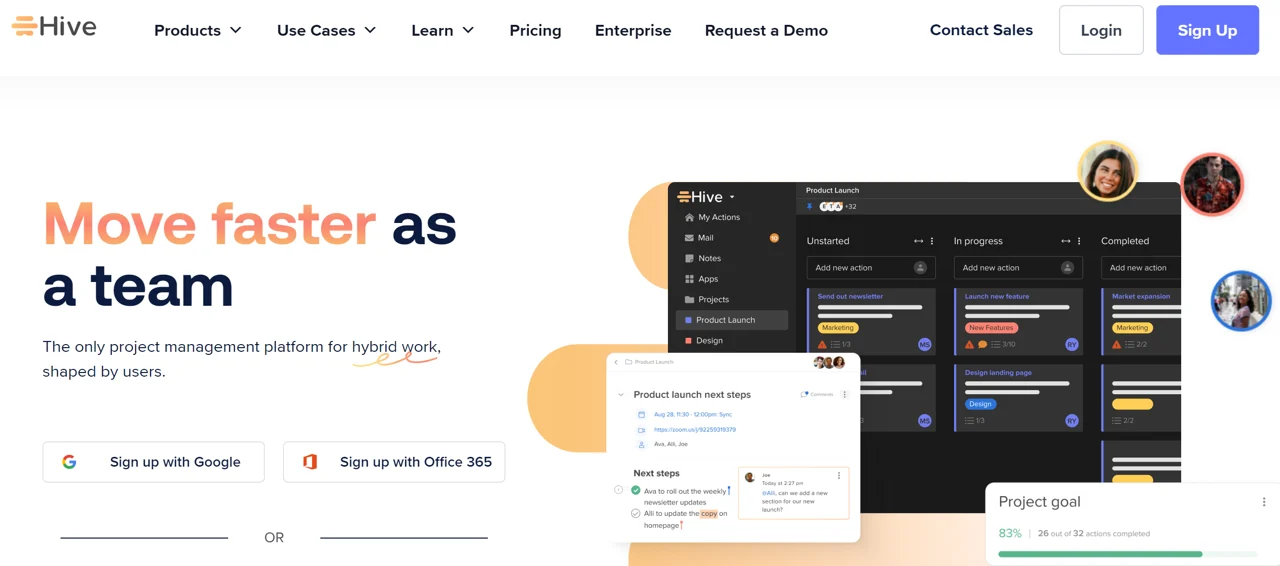1280x566 pixels.
Task: Open the three-dot menu of Unstarted column
Action: (x=932, y=241)
